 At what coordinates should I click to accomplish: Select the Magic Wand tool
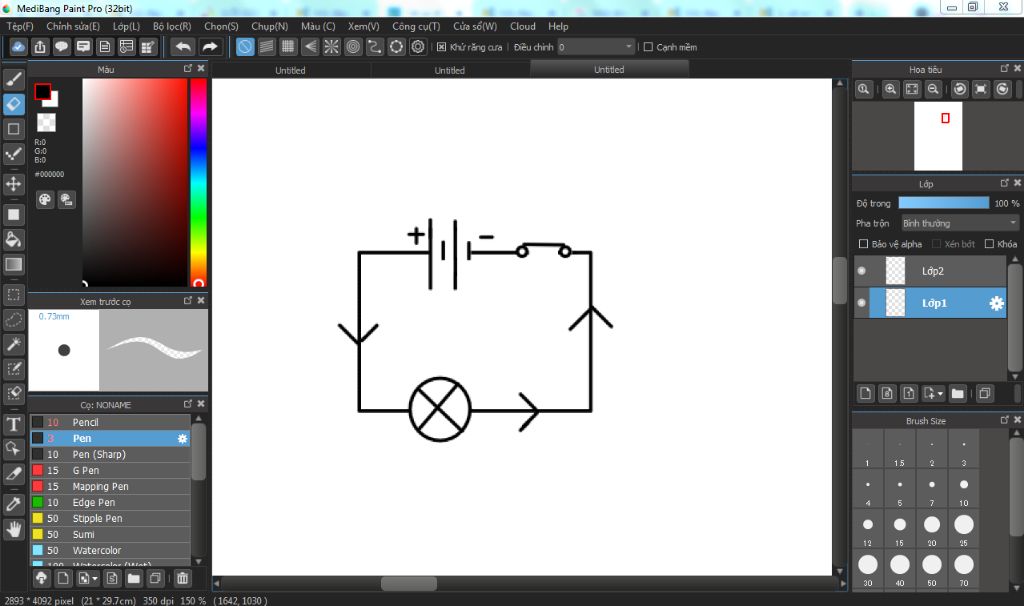(x=14, y=344)
